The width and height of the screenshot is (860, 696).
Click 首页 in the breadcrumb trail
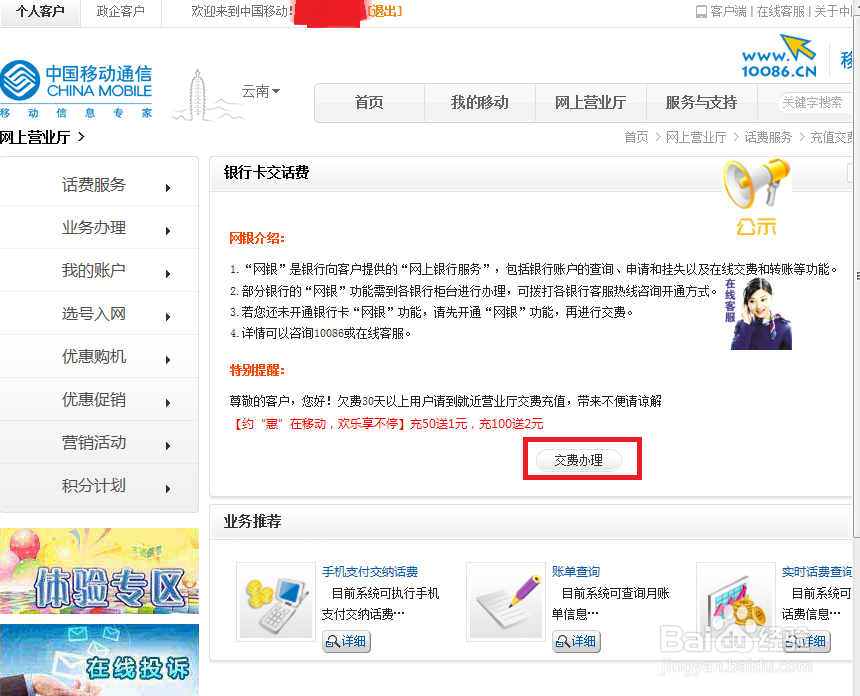pyautogui.click(x=636, y=137)
